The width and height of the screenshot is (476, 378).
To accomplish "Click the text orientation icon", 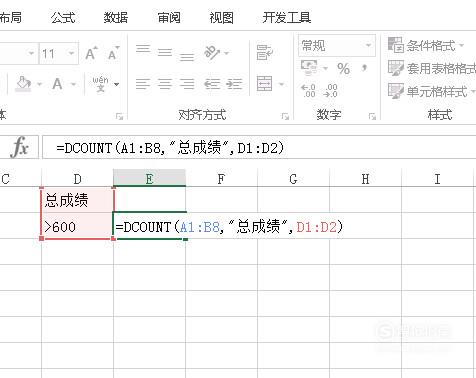I will coord(212,53).
